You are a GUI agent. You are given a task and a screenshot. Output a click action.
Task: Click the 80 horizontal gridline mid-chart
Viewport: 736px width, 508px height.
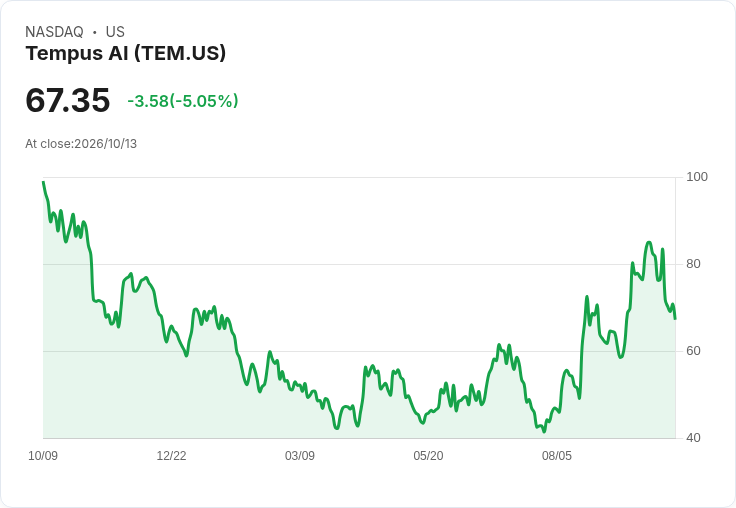pyautogui.click(x=359, y=264)
